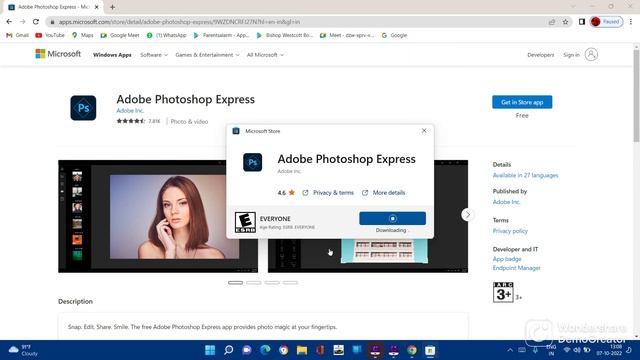Open the taskbar clock showing 13:08

(609, 350)
